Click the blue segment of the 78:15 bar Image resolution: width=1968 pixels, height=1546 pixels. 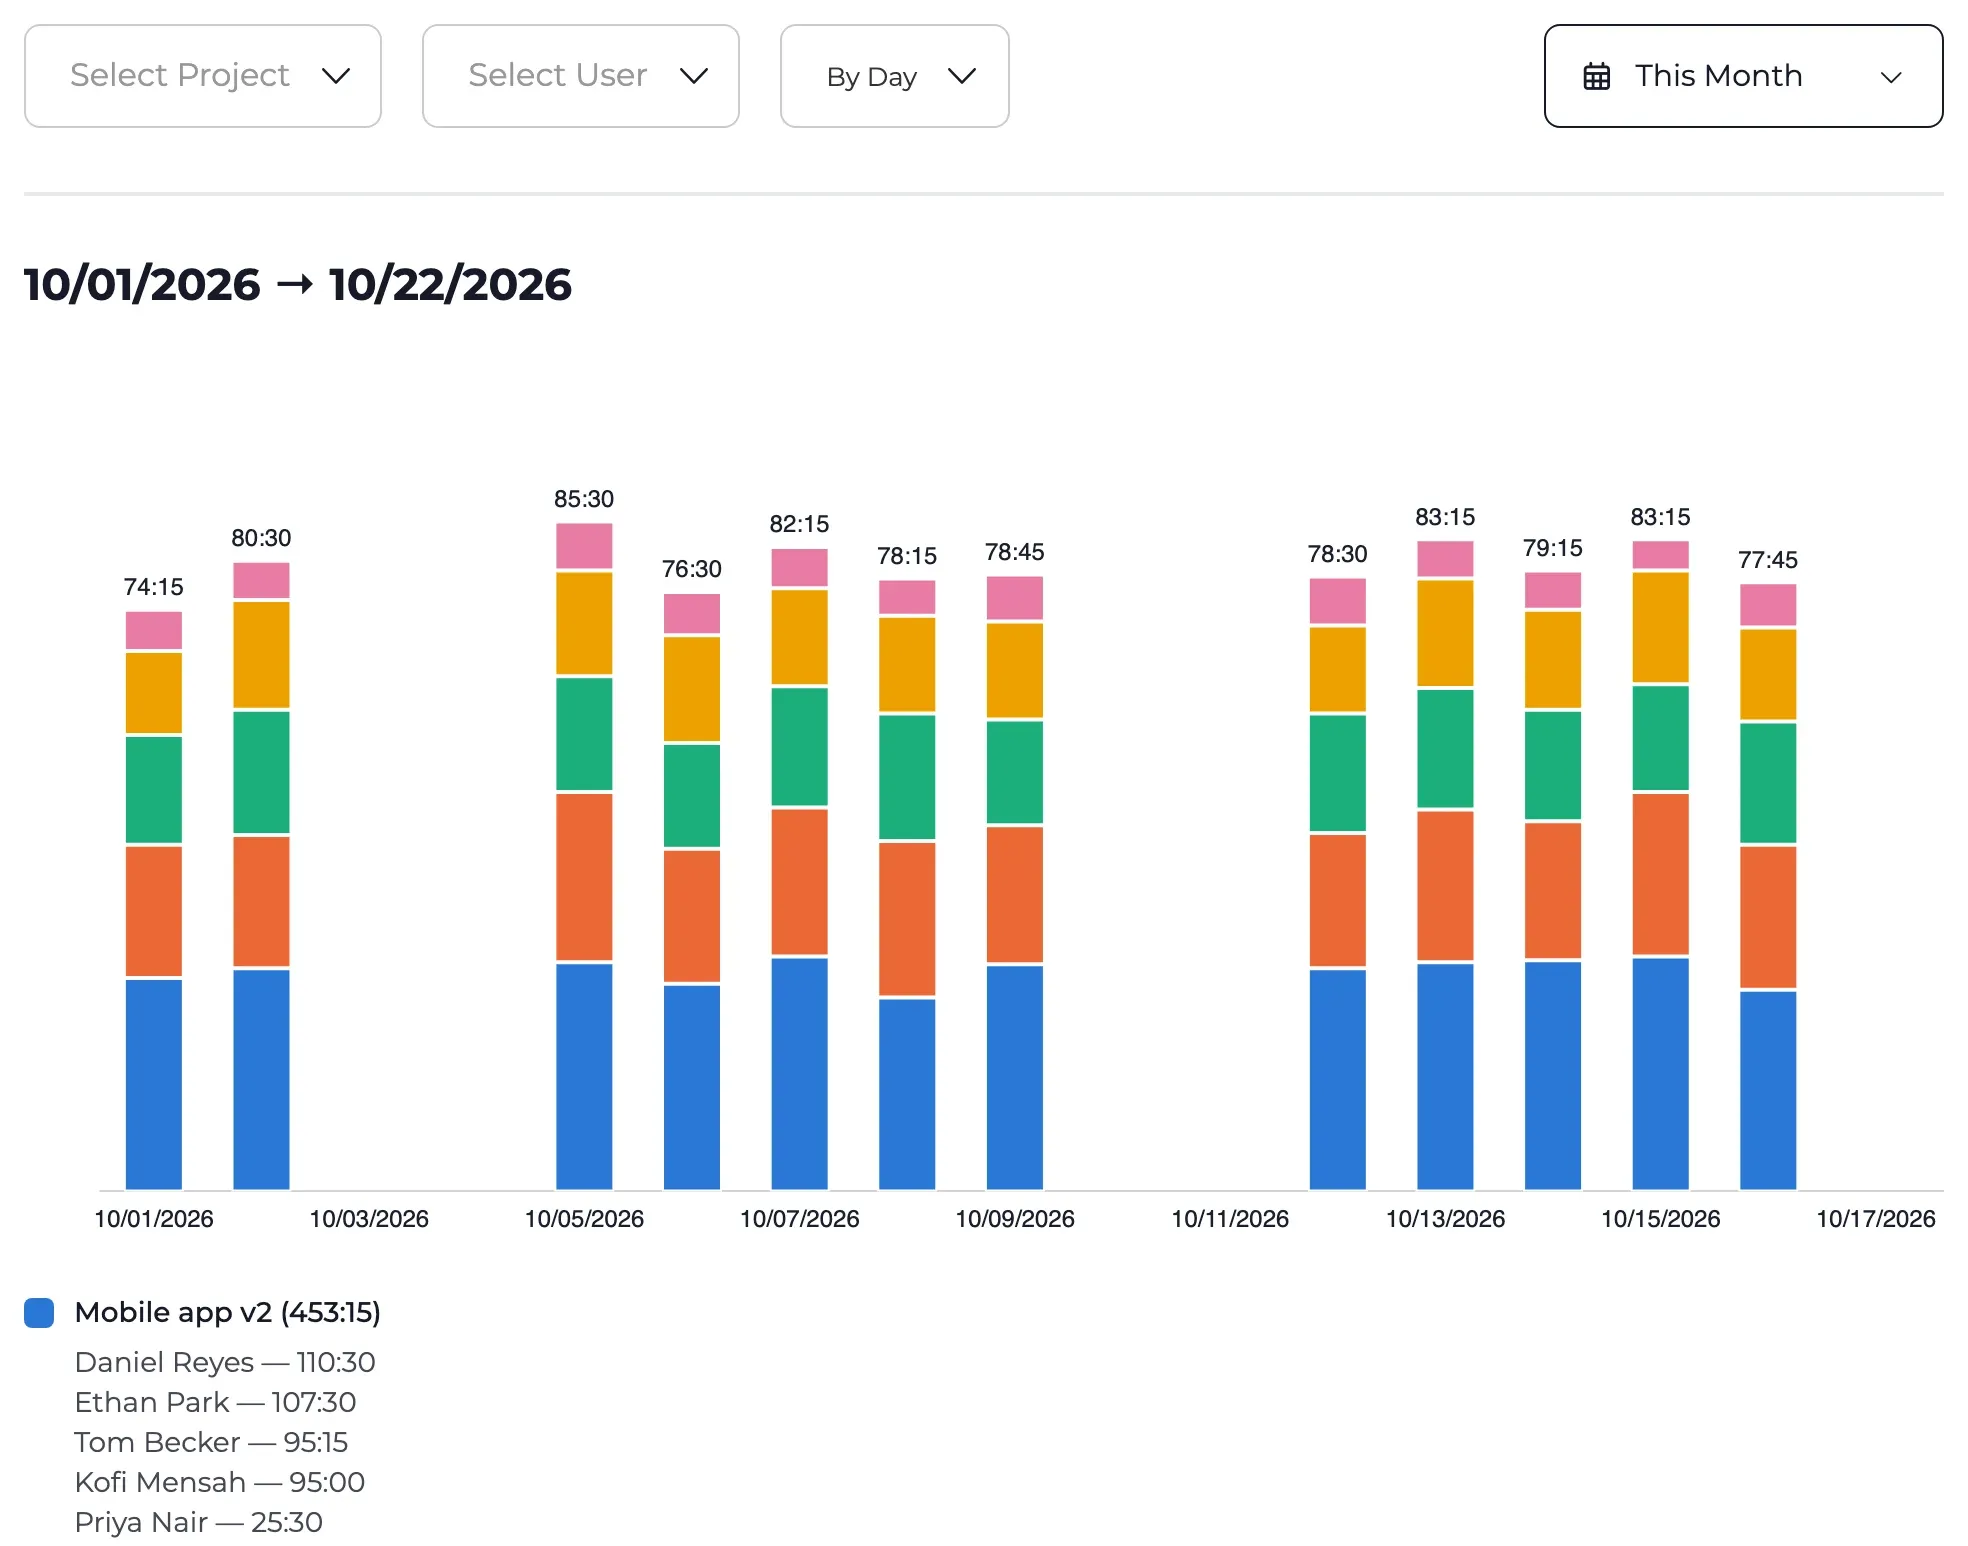click(x=907, y=1094)
